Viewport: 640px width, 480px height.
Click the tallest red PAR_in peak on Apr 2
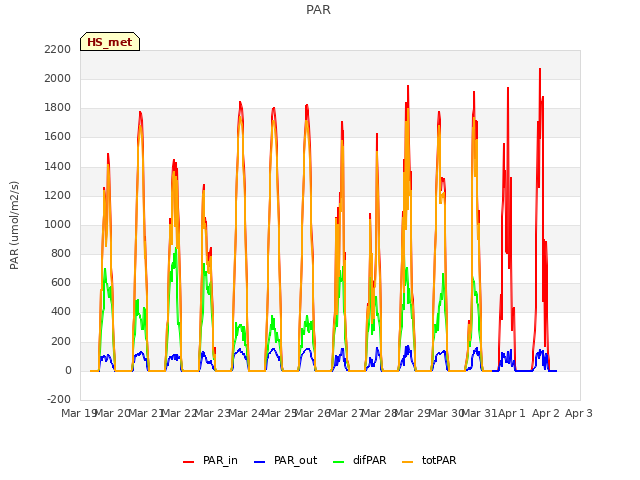540,70
